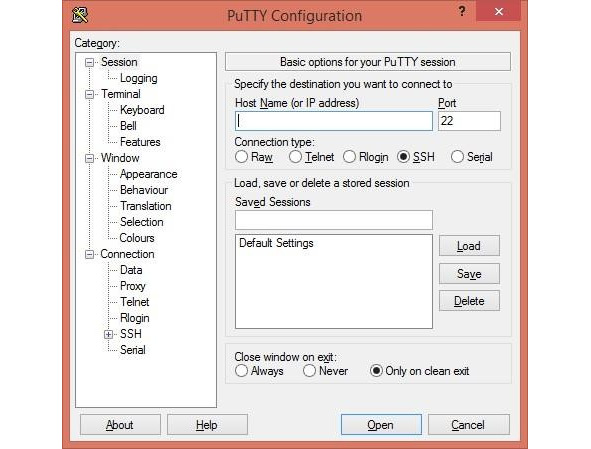591x449 pixels.
Task: Collapse the Window tree node
Action: coord(89,158)
